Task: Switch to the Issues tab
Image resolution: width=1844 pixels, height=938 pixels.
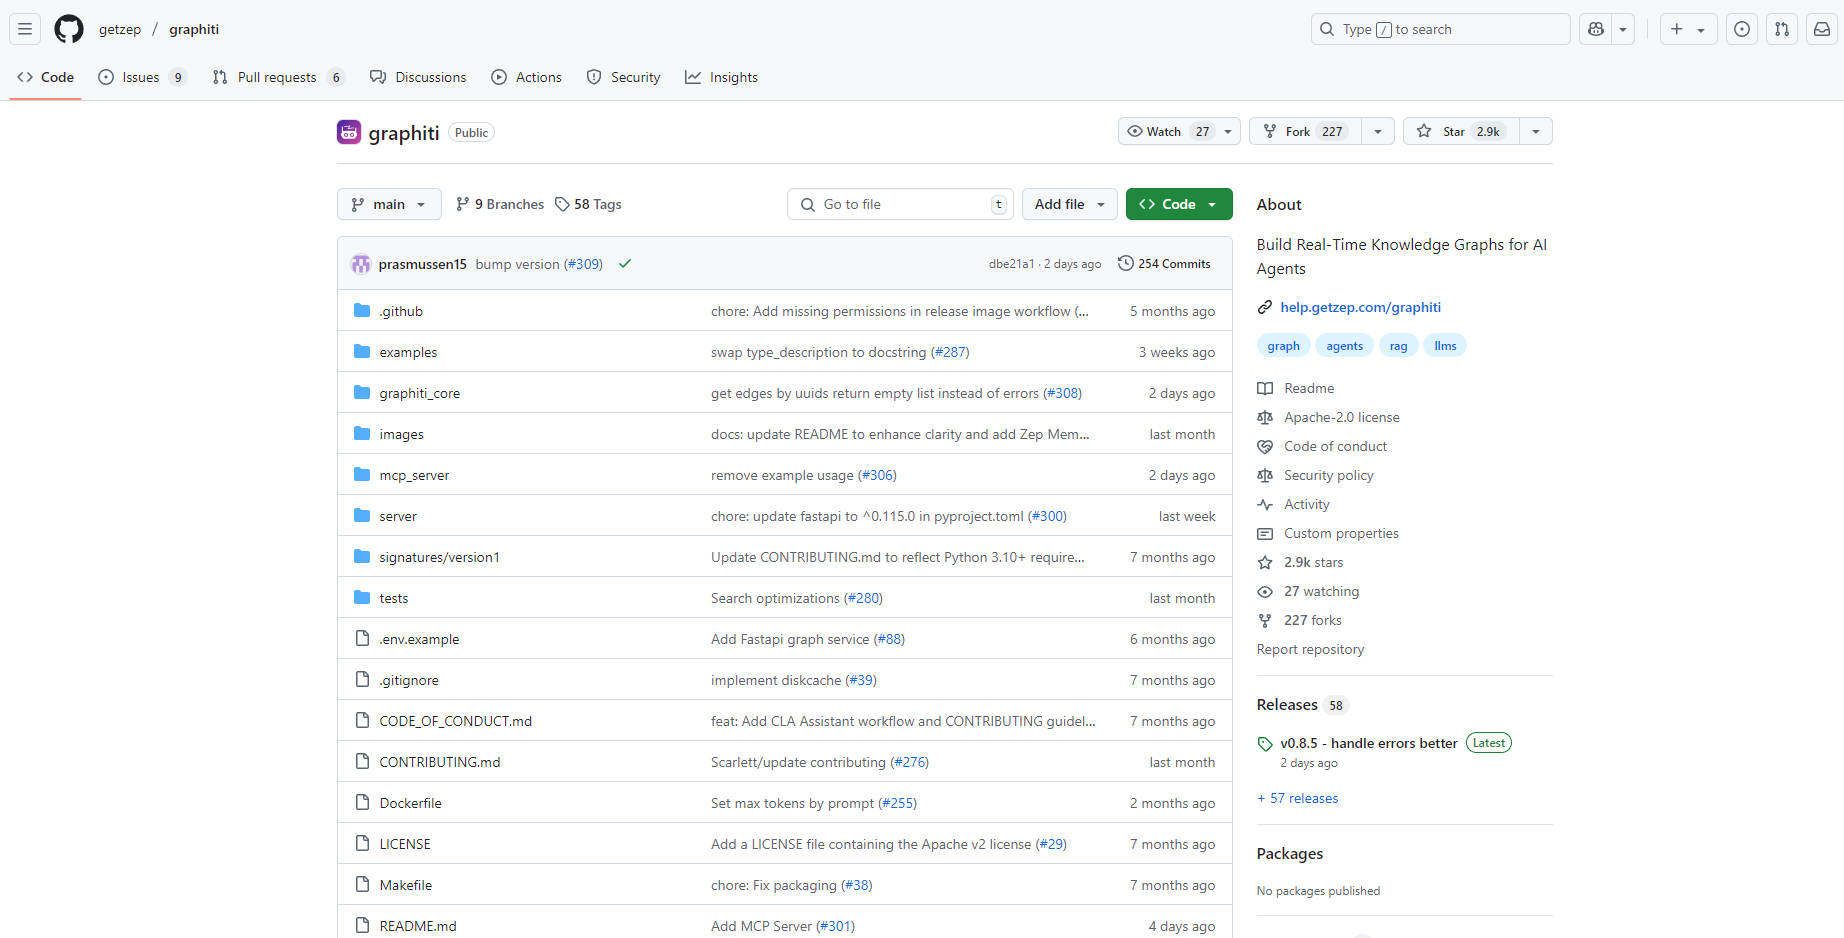Action: point(142,77)
